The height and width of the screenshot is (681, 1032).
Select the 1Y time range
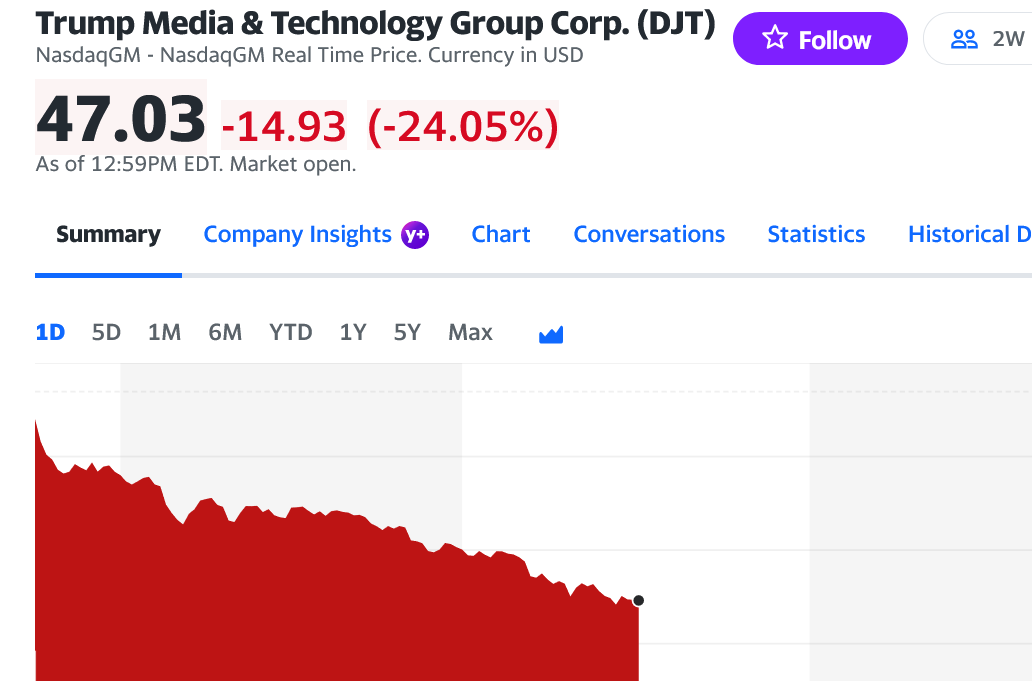[352, 332]
